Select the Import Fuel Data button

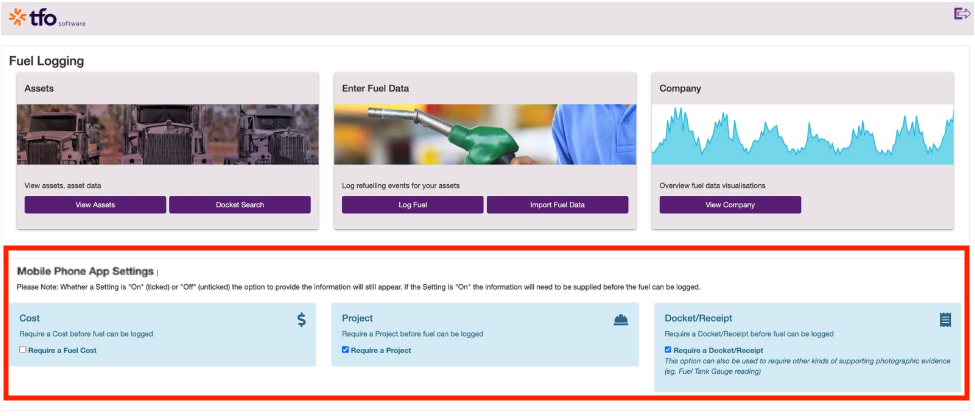557,205
